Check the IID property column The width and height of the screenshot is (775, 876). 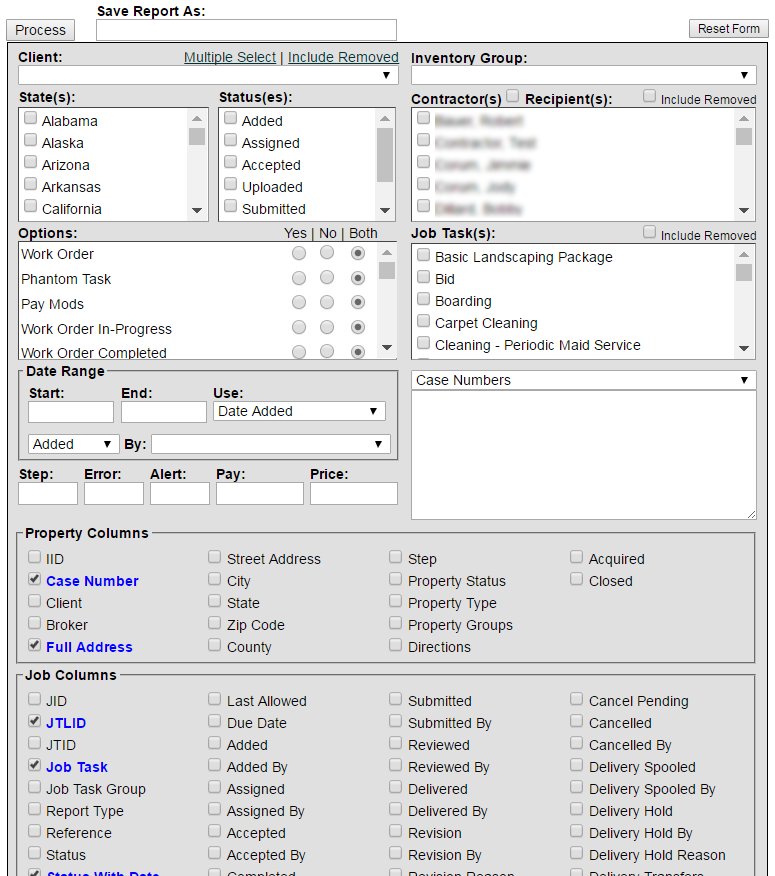click(x=35, y=556)
